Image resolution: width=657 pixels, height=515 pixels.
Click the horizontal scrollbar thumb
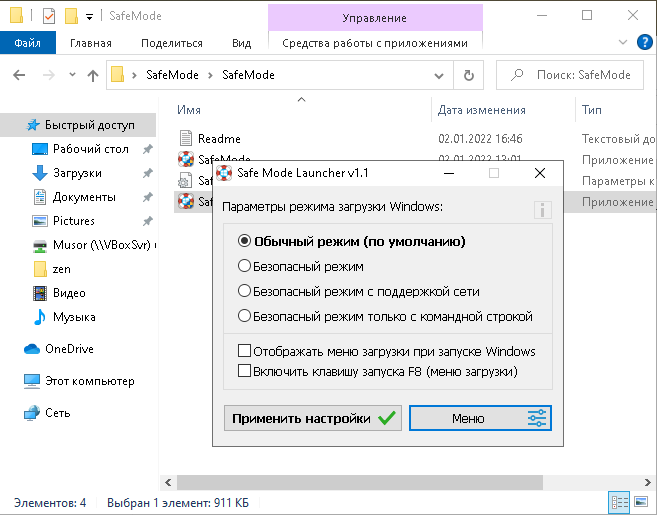360,482
